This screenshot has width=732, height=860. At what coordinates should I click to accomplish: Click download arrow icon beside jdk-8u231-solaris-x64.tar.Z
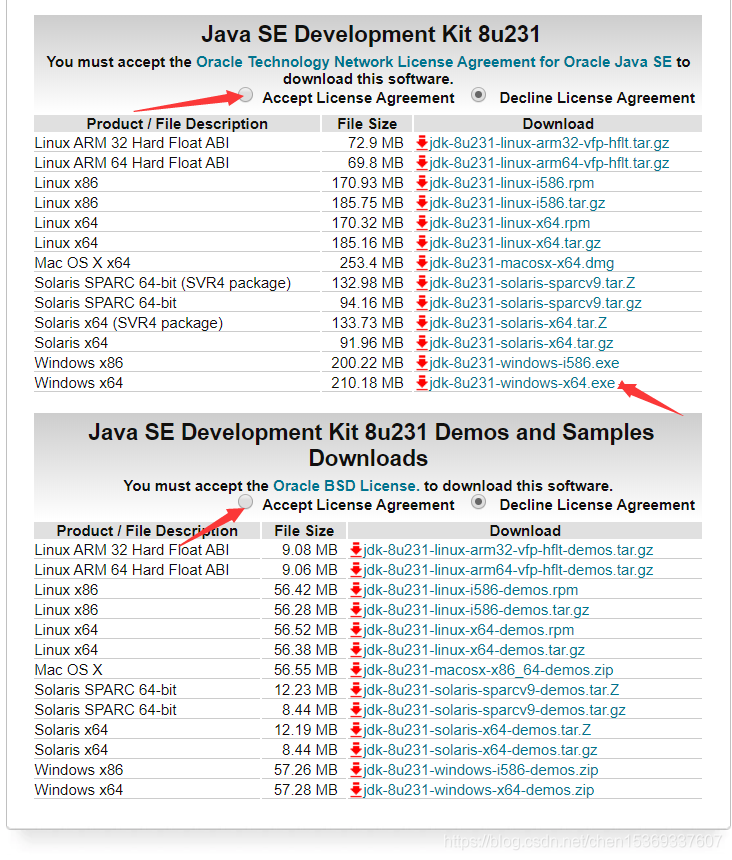(x=422, y=323)
